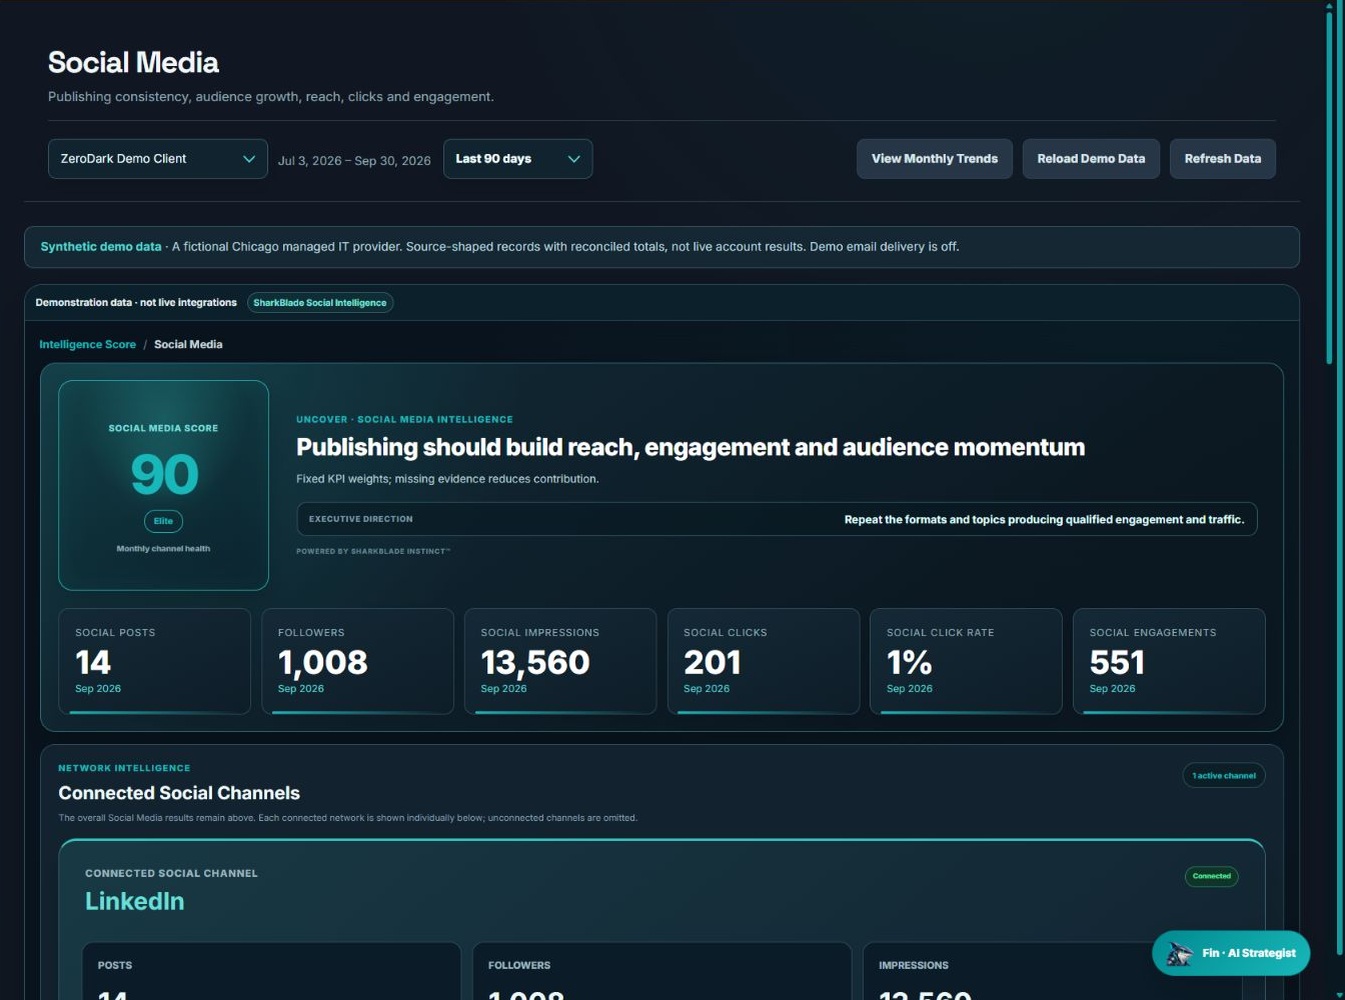
Task: Open the ZeroDark Demo Client selector
Action: tap(157, 159)
